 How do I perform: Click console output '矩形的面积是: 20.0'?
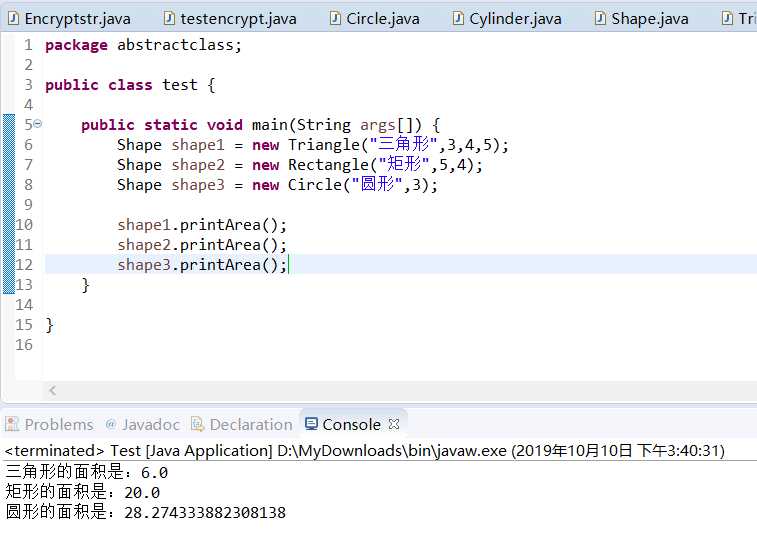coord(83,492)
